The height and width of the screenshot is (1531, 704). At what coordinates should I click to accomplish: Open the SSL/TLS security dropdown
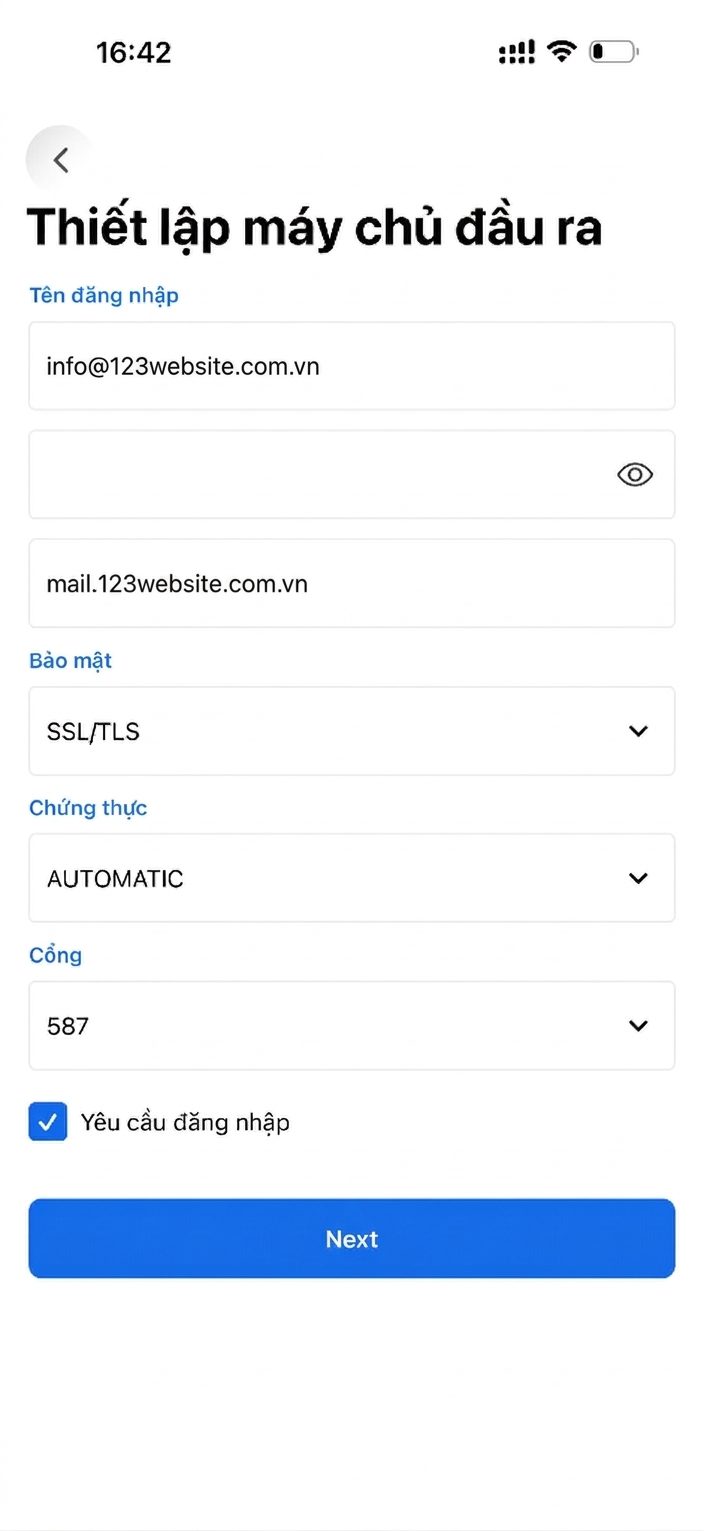pyautogui.click(x=351, y=731)
